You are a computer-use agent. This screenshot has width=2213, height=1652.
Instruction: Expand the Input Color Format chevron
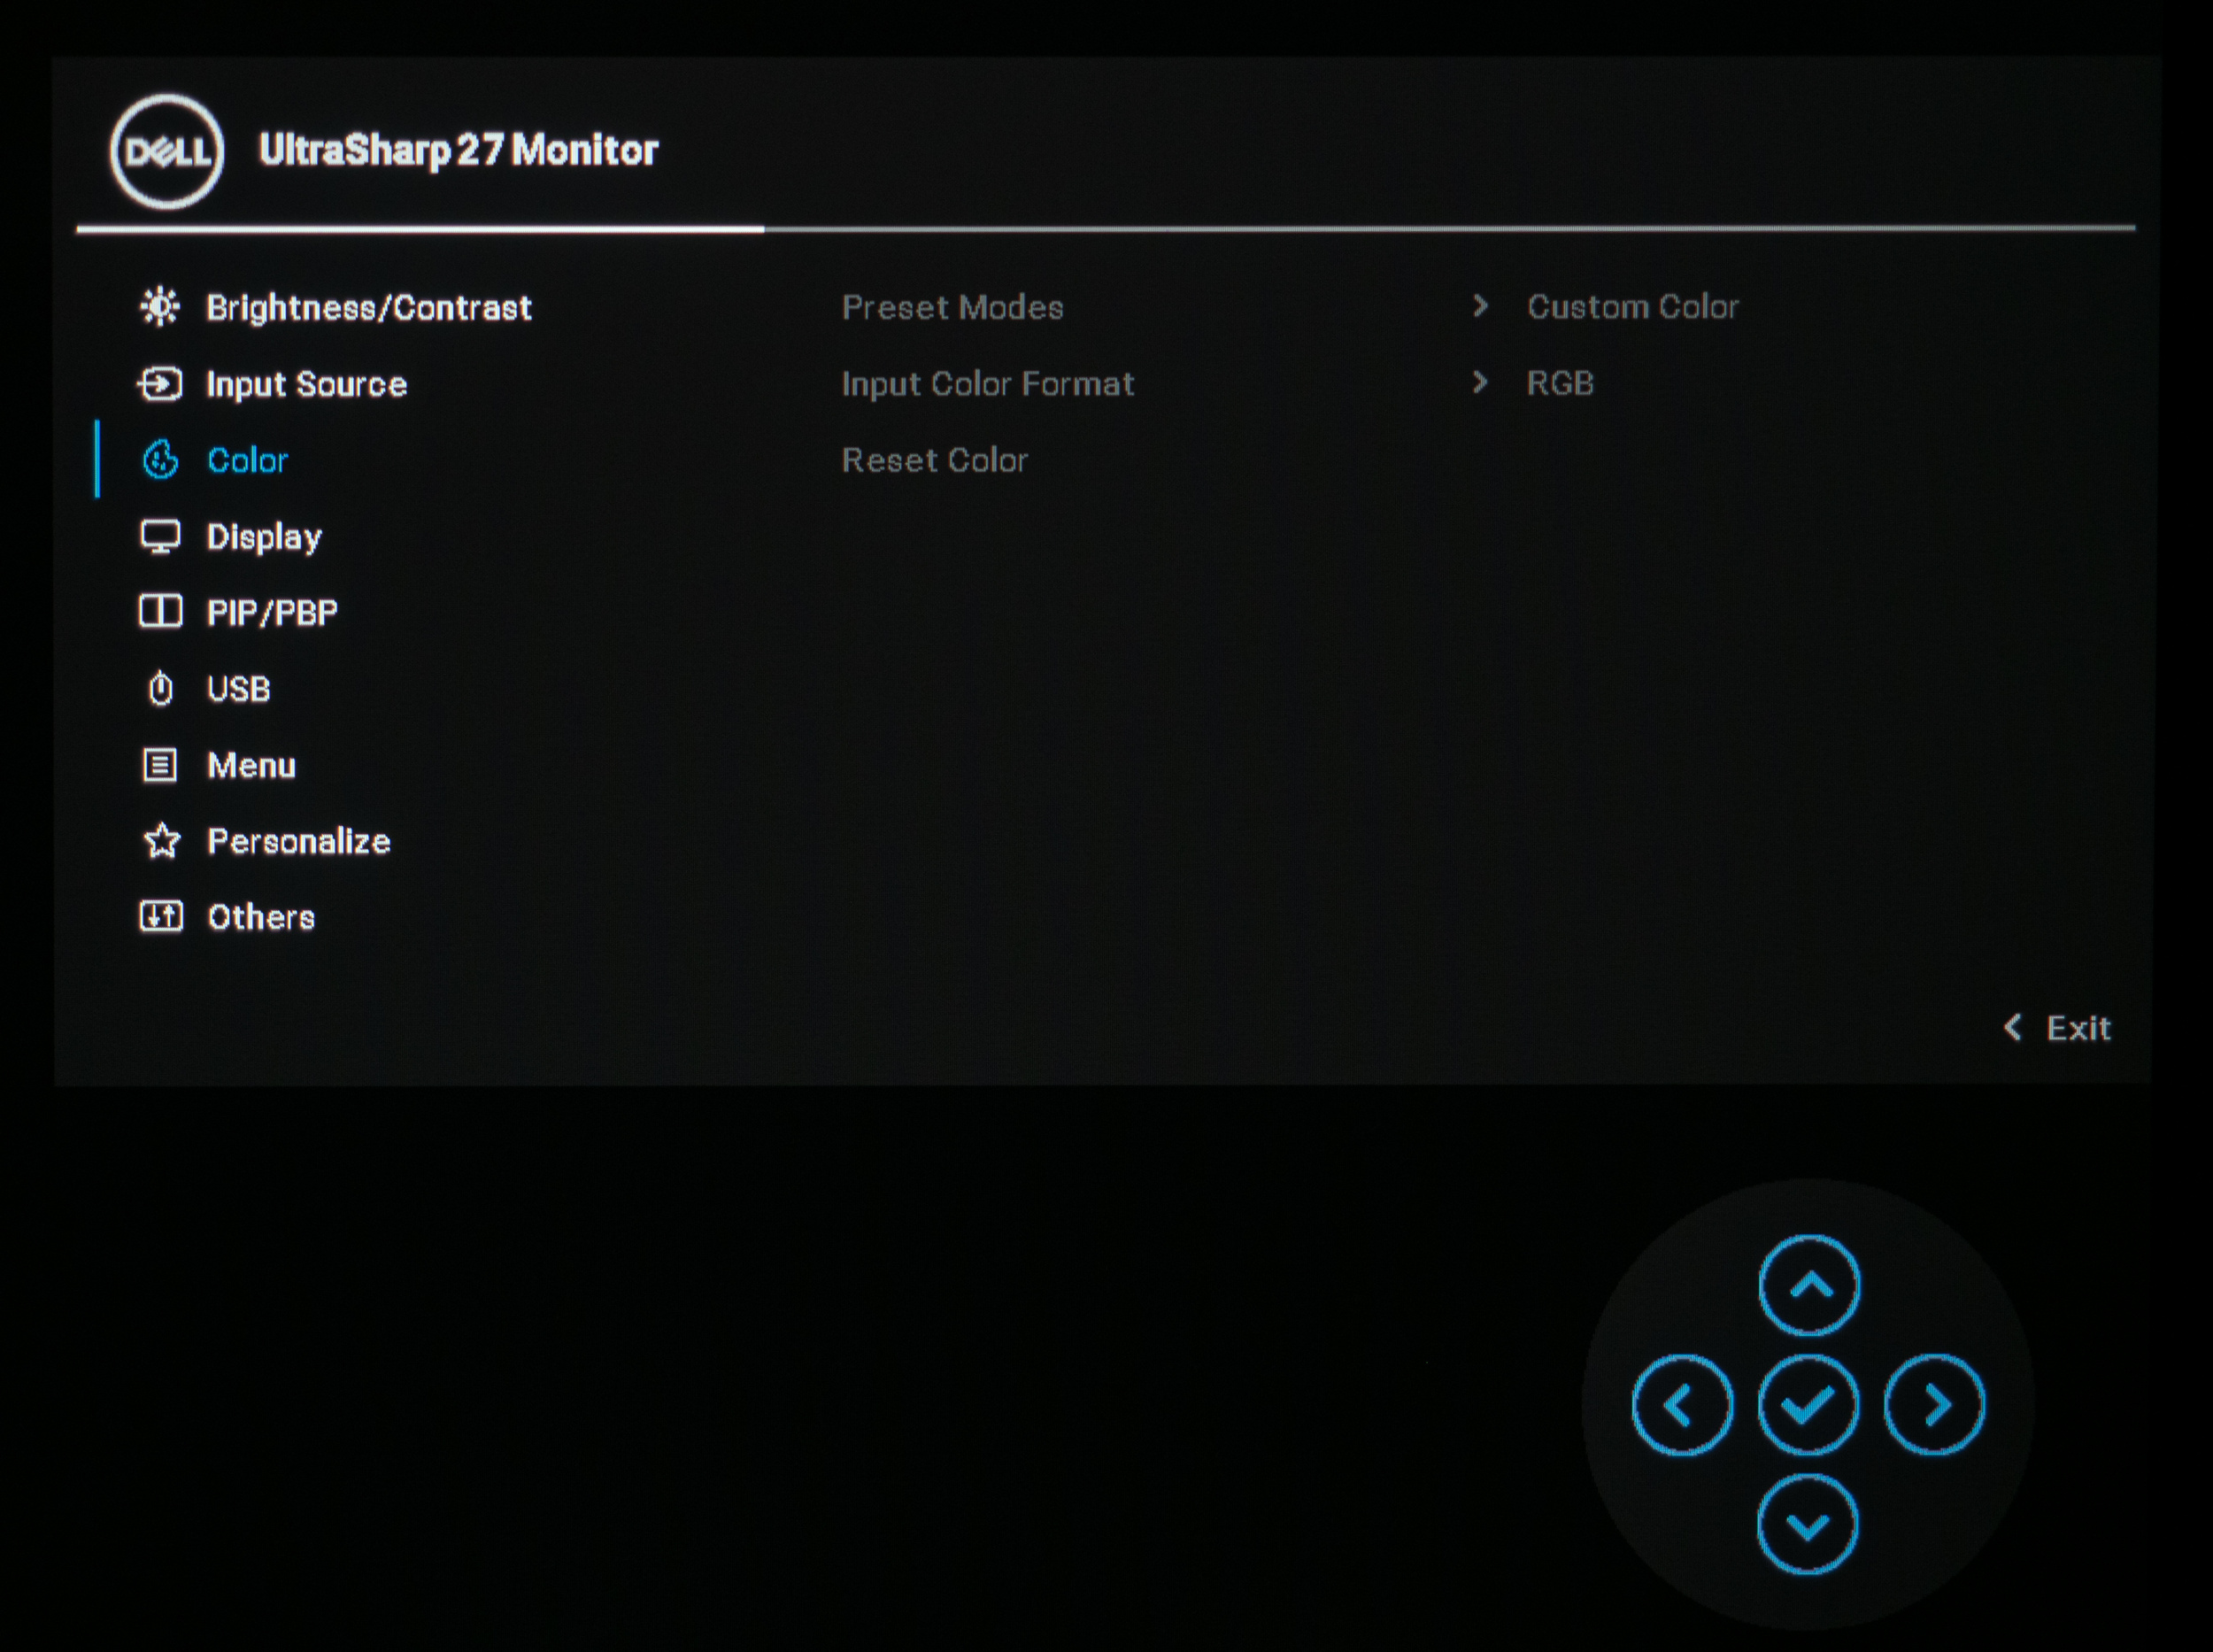pyautogui.click(x=1481, y=382)
